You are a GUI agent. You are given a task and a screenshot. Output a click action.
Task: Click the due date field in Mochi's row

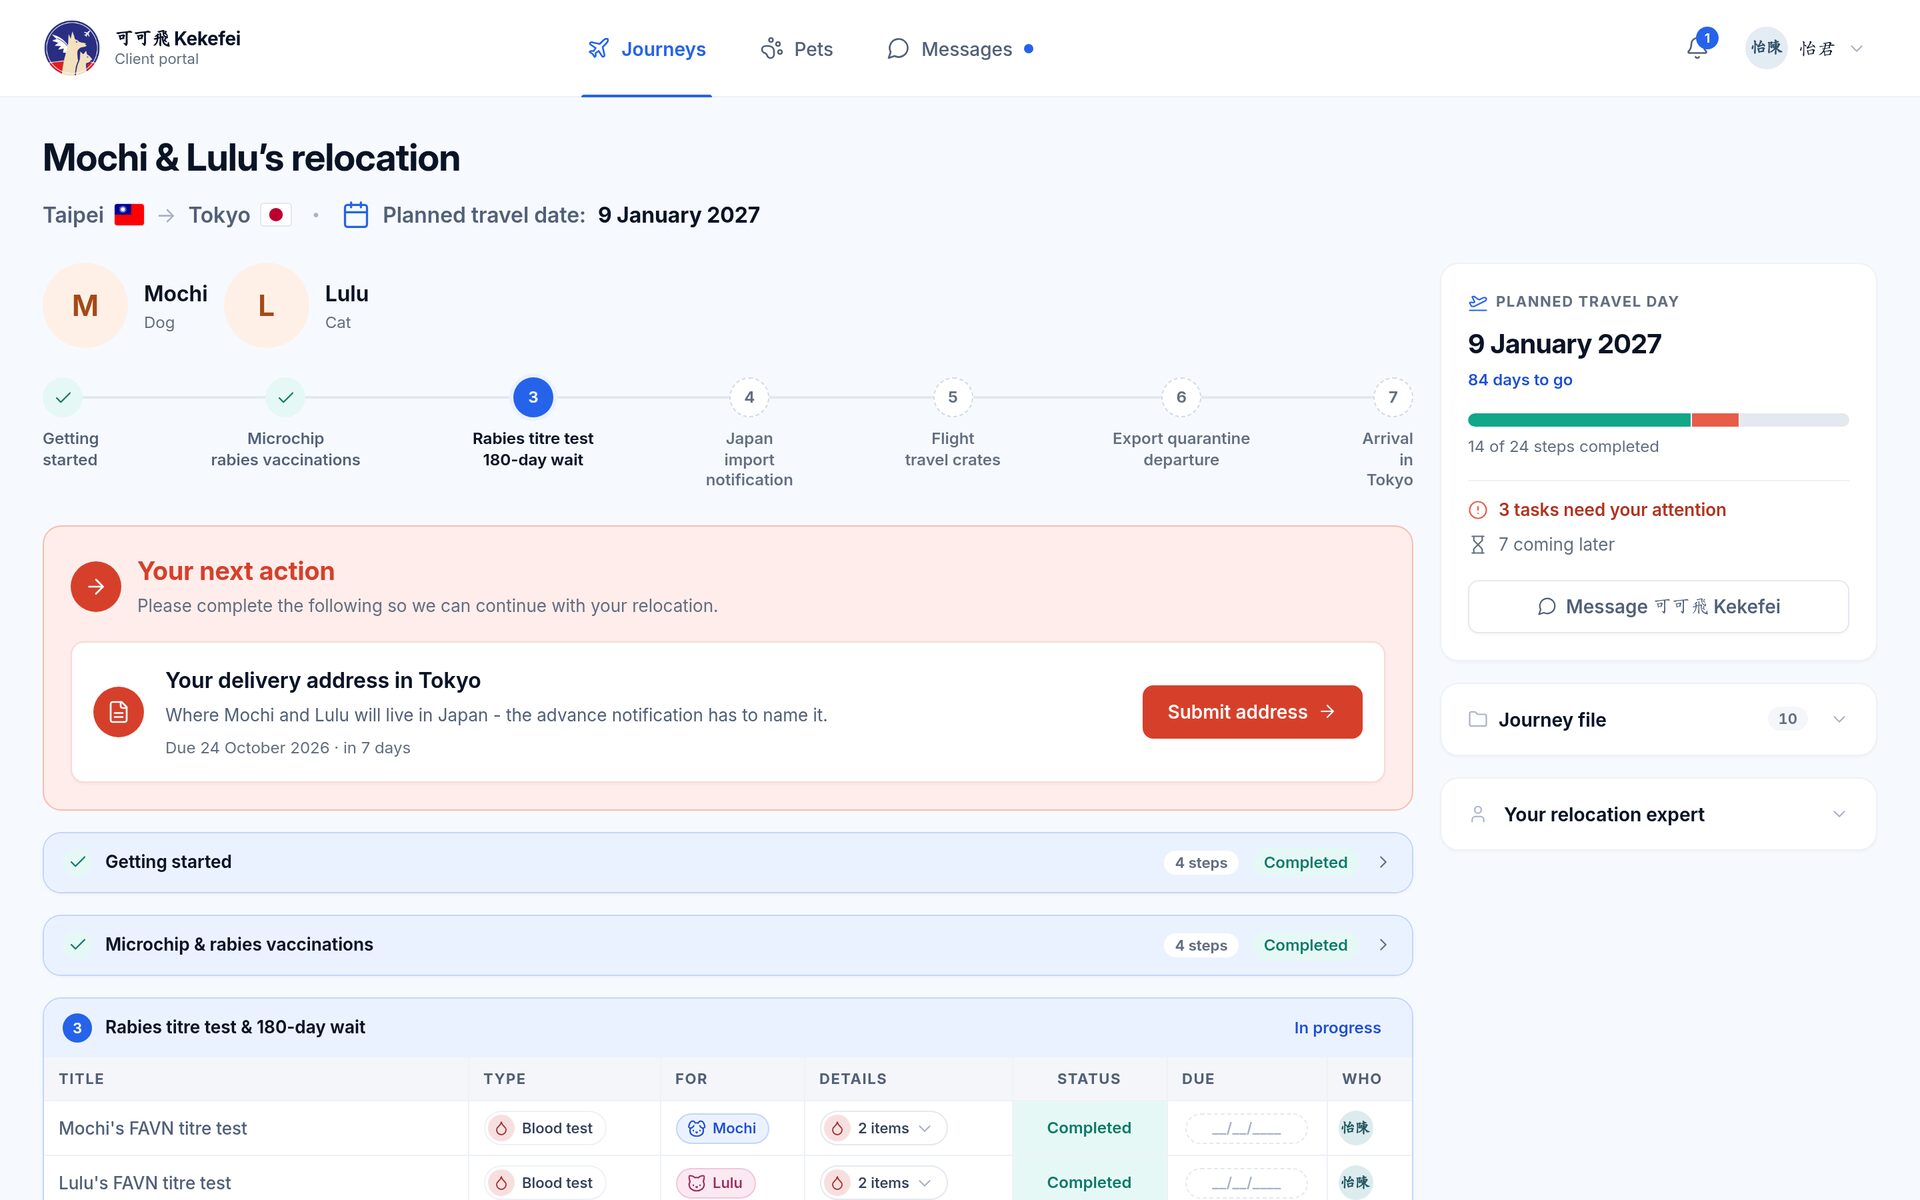click(x=1246, y=1128)
